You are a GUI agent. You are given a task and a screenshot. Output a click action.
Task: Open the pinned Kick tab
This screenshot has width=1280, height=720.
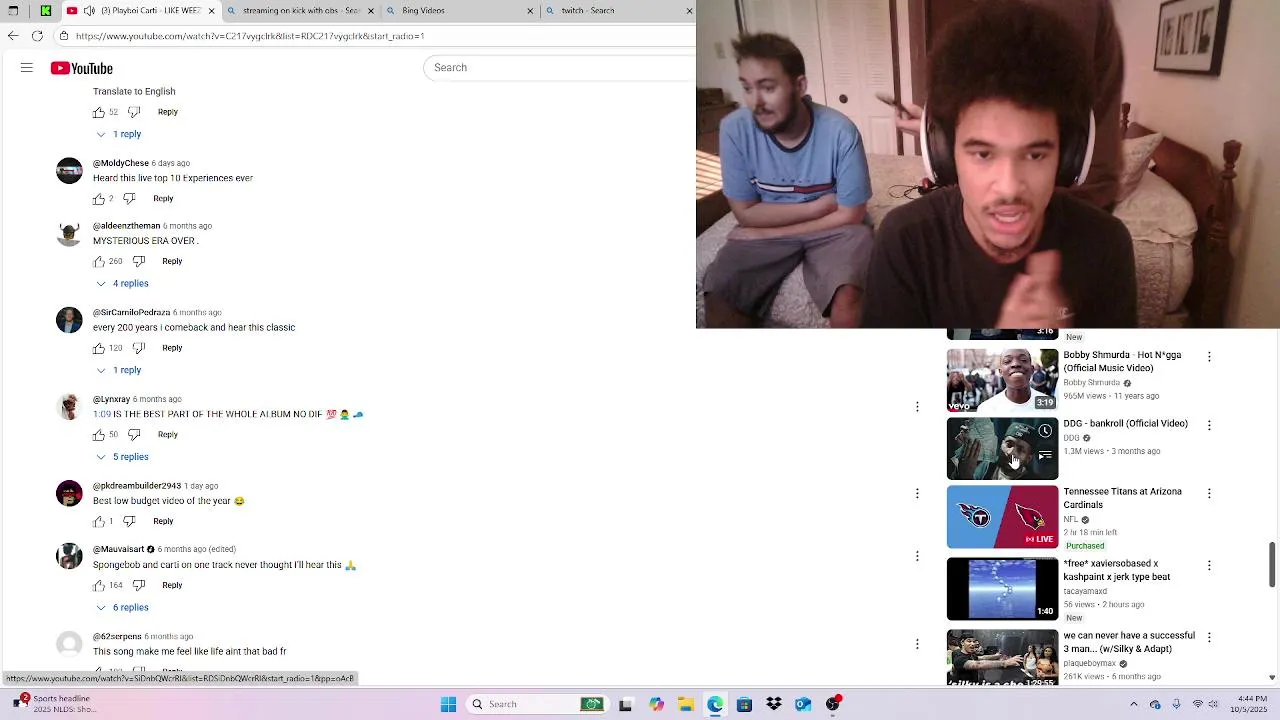(x=45, y=11)
